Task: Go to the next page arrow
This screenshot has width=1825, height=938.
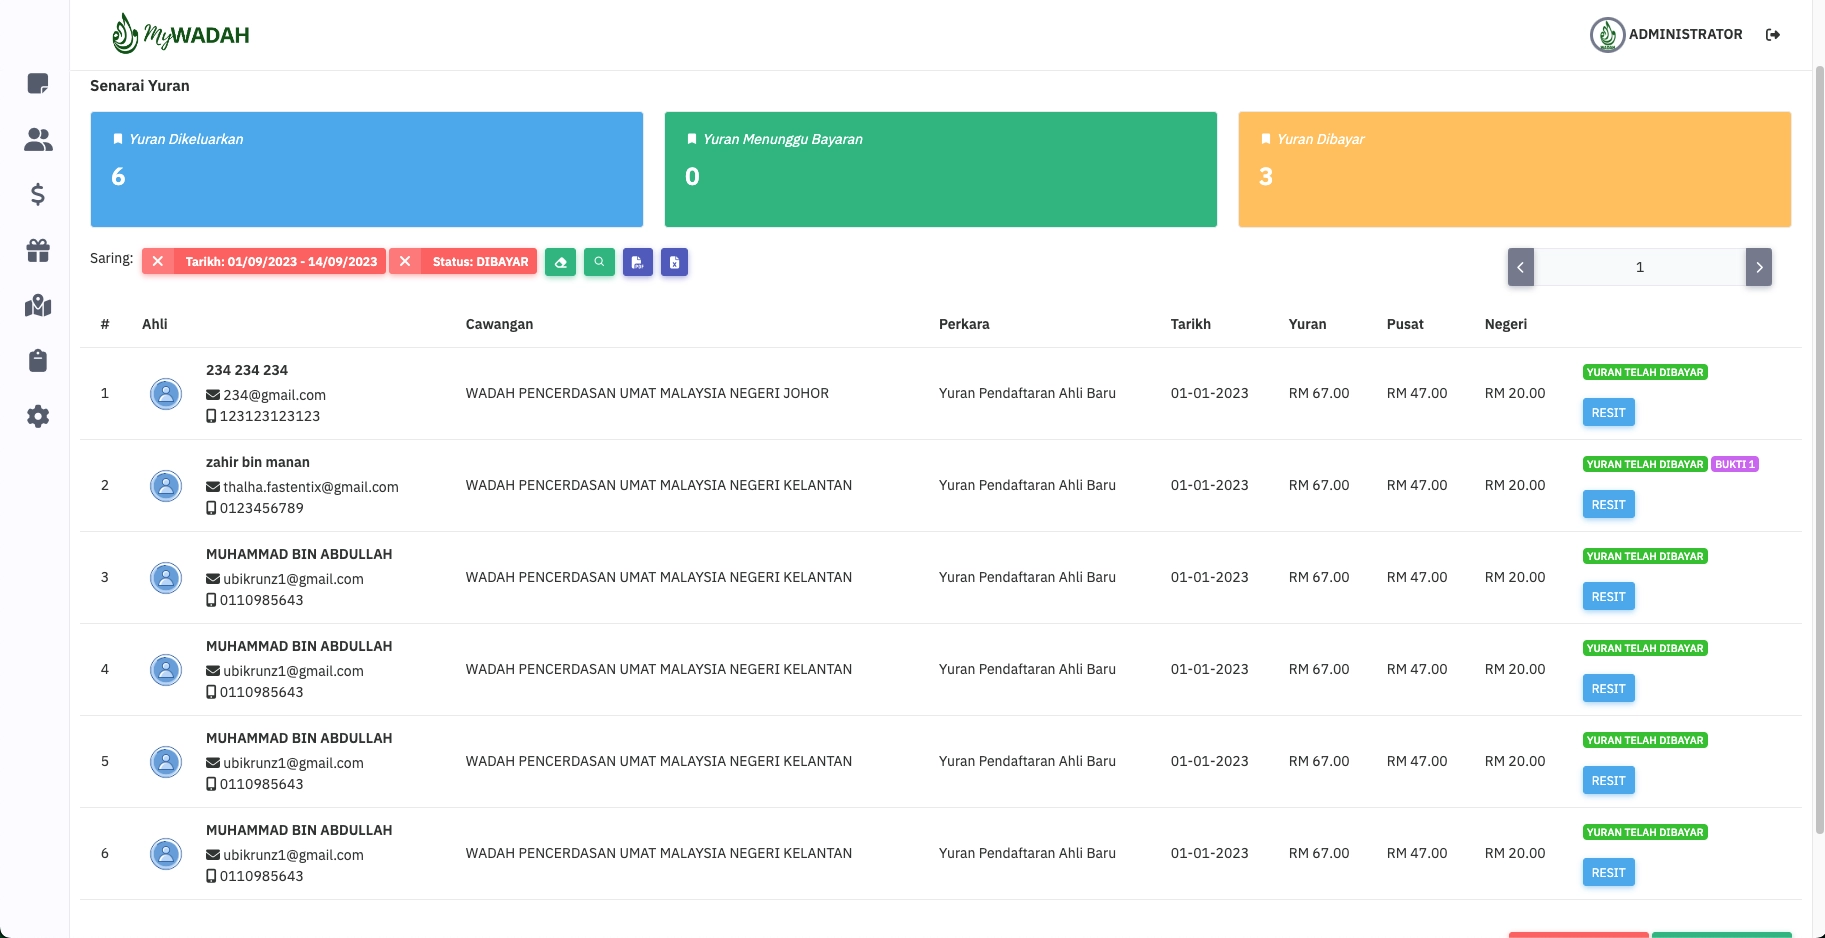Action: coord(1758,267)
